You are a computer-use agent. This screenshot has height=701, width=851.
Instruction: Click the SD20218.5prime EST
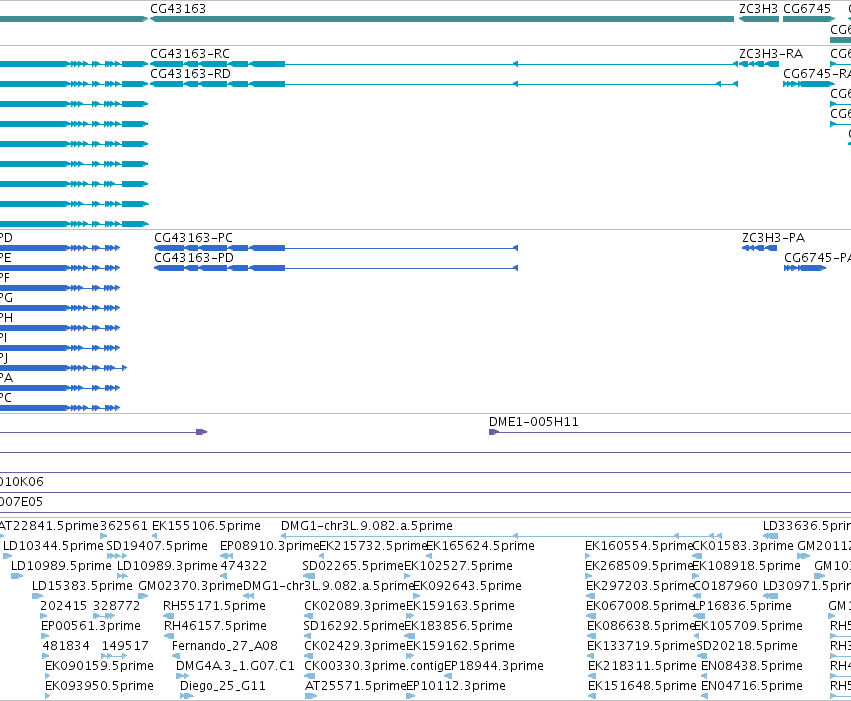pyautogui.click(x=747, y=646)
